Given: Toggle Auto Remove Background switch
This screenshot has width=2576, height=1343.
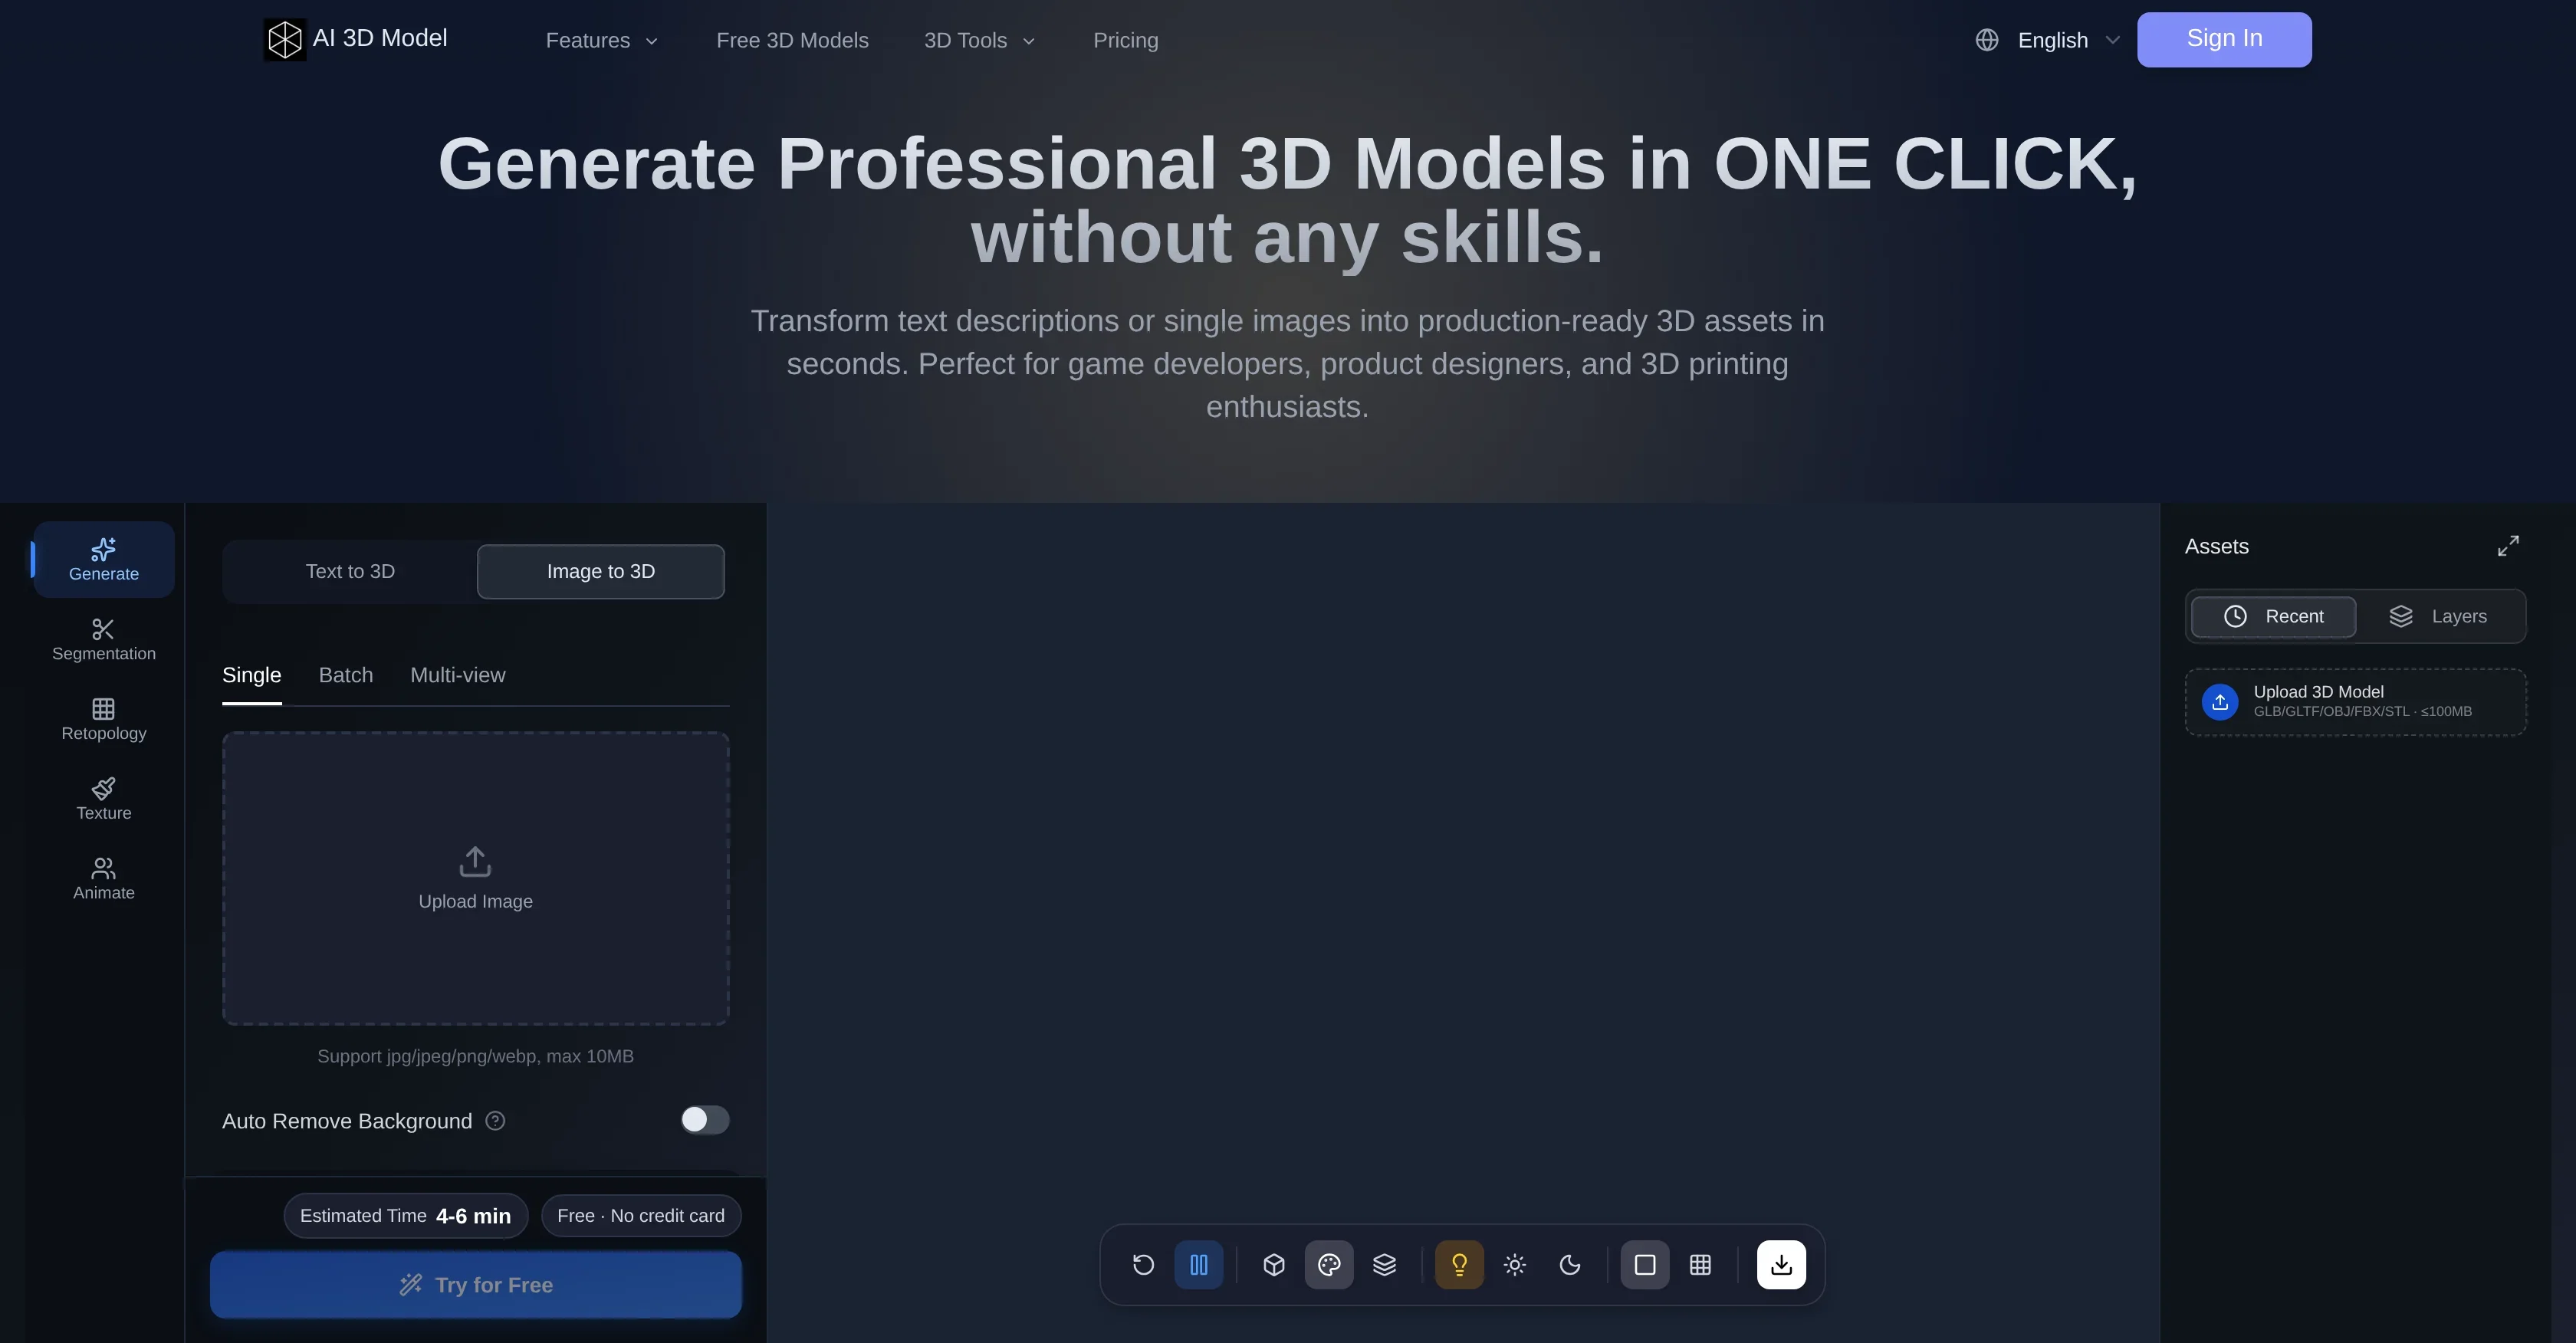Looking at the screenshot, I should pyautogui.click(x=705, y=1119).
